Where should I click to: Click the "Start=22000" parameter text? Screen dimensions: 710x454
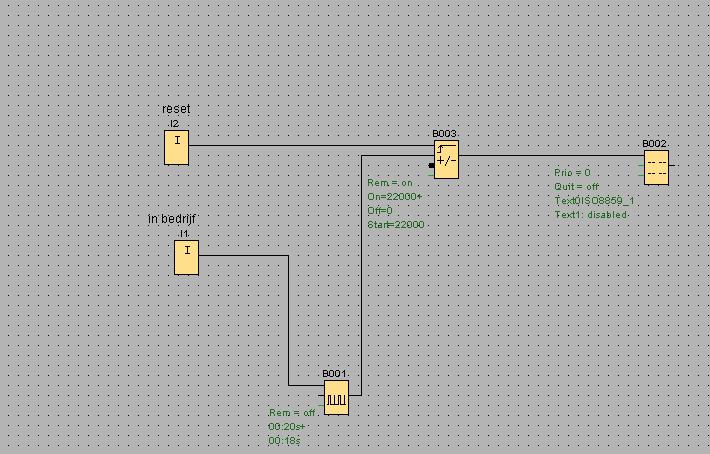(396, 225)
